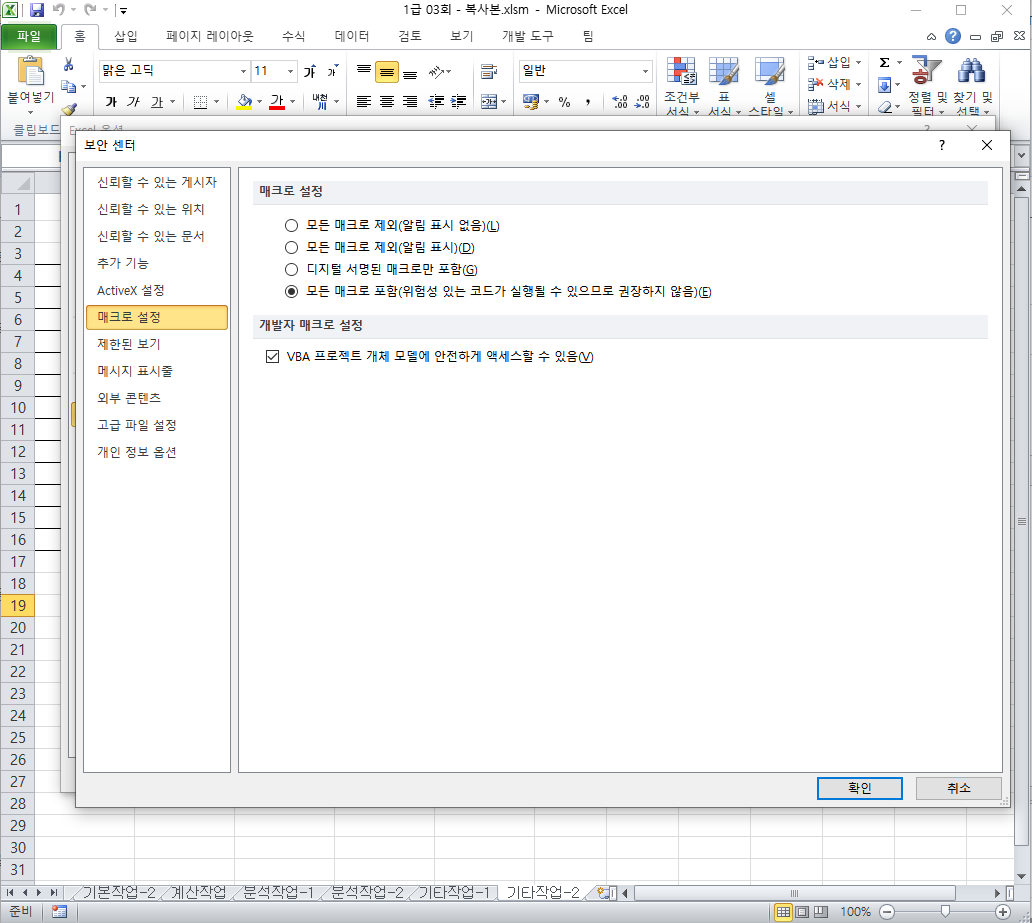Switch to the 기타작업-1 sheet tab

[453, 892]
